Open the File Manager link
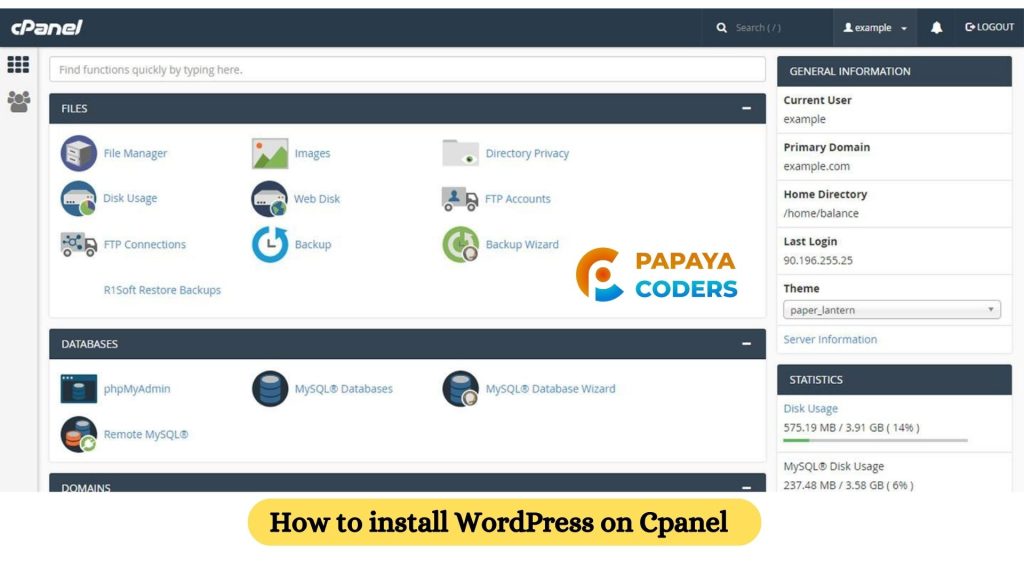Screen dimensions: 1024x576 pos(135,153)
